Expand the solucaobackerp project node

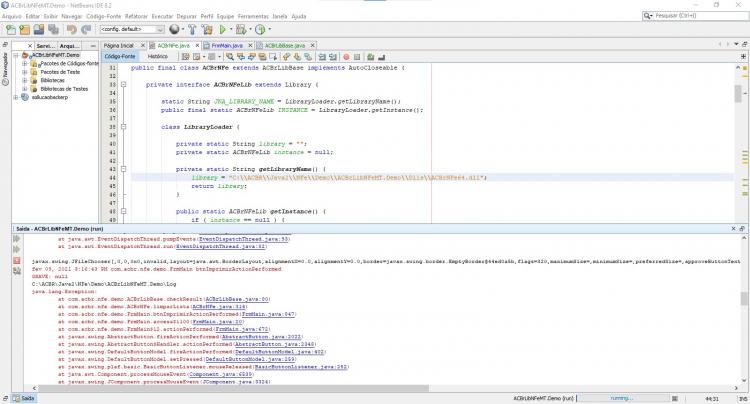coord(16,97)
